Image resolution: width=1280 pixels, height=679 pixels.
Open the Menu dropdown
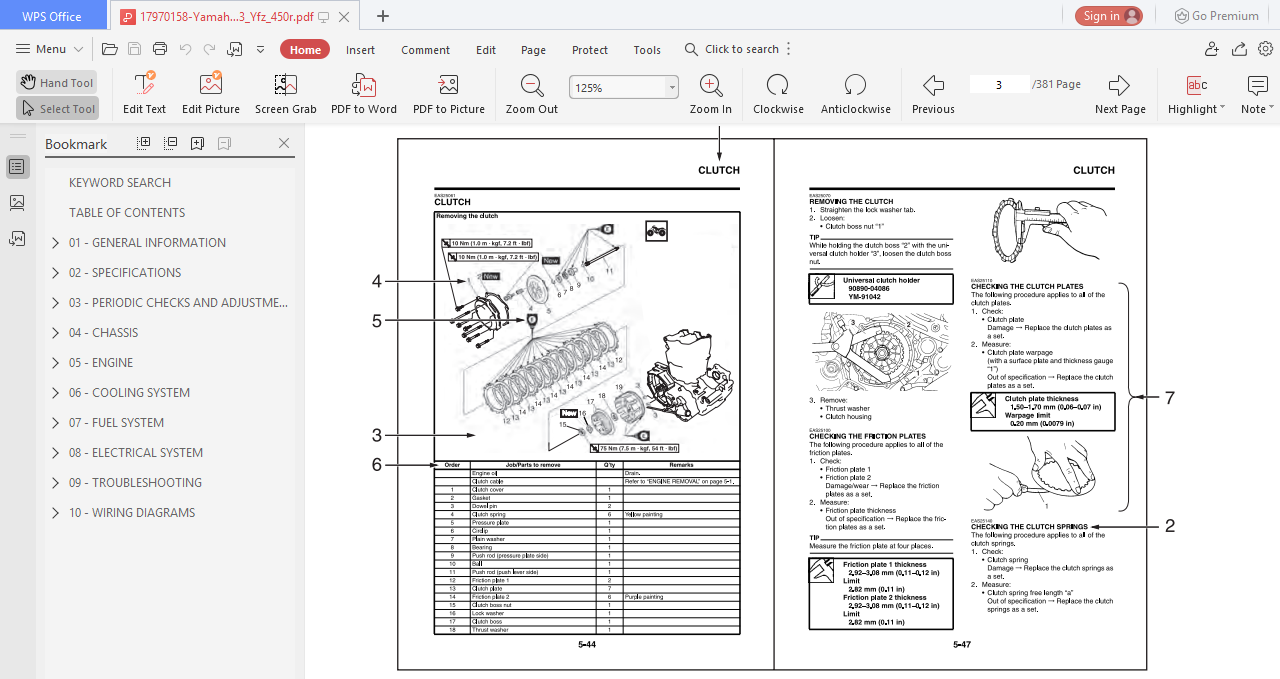tap(50, 49)
